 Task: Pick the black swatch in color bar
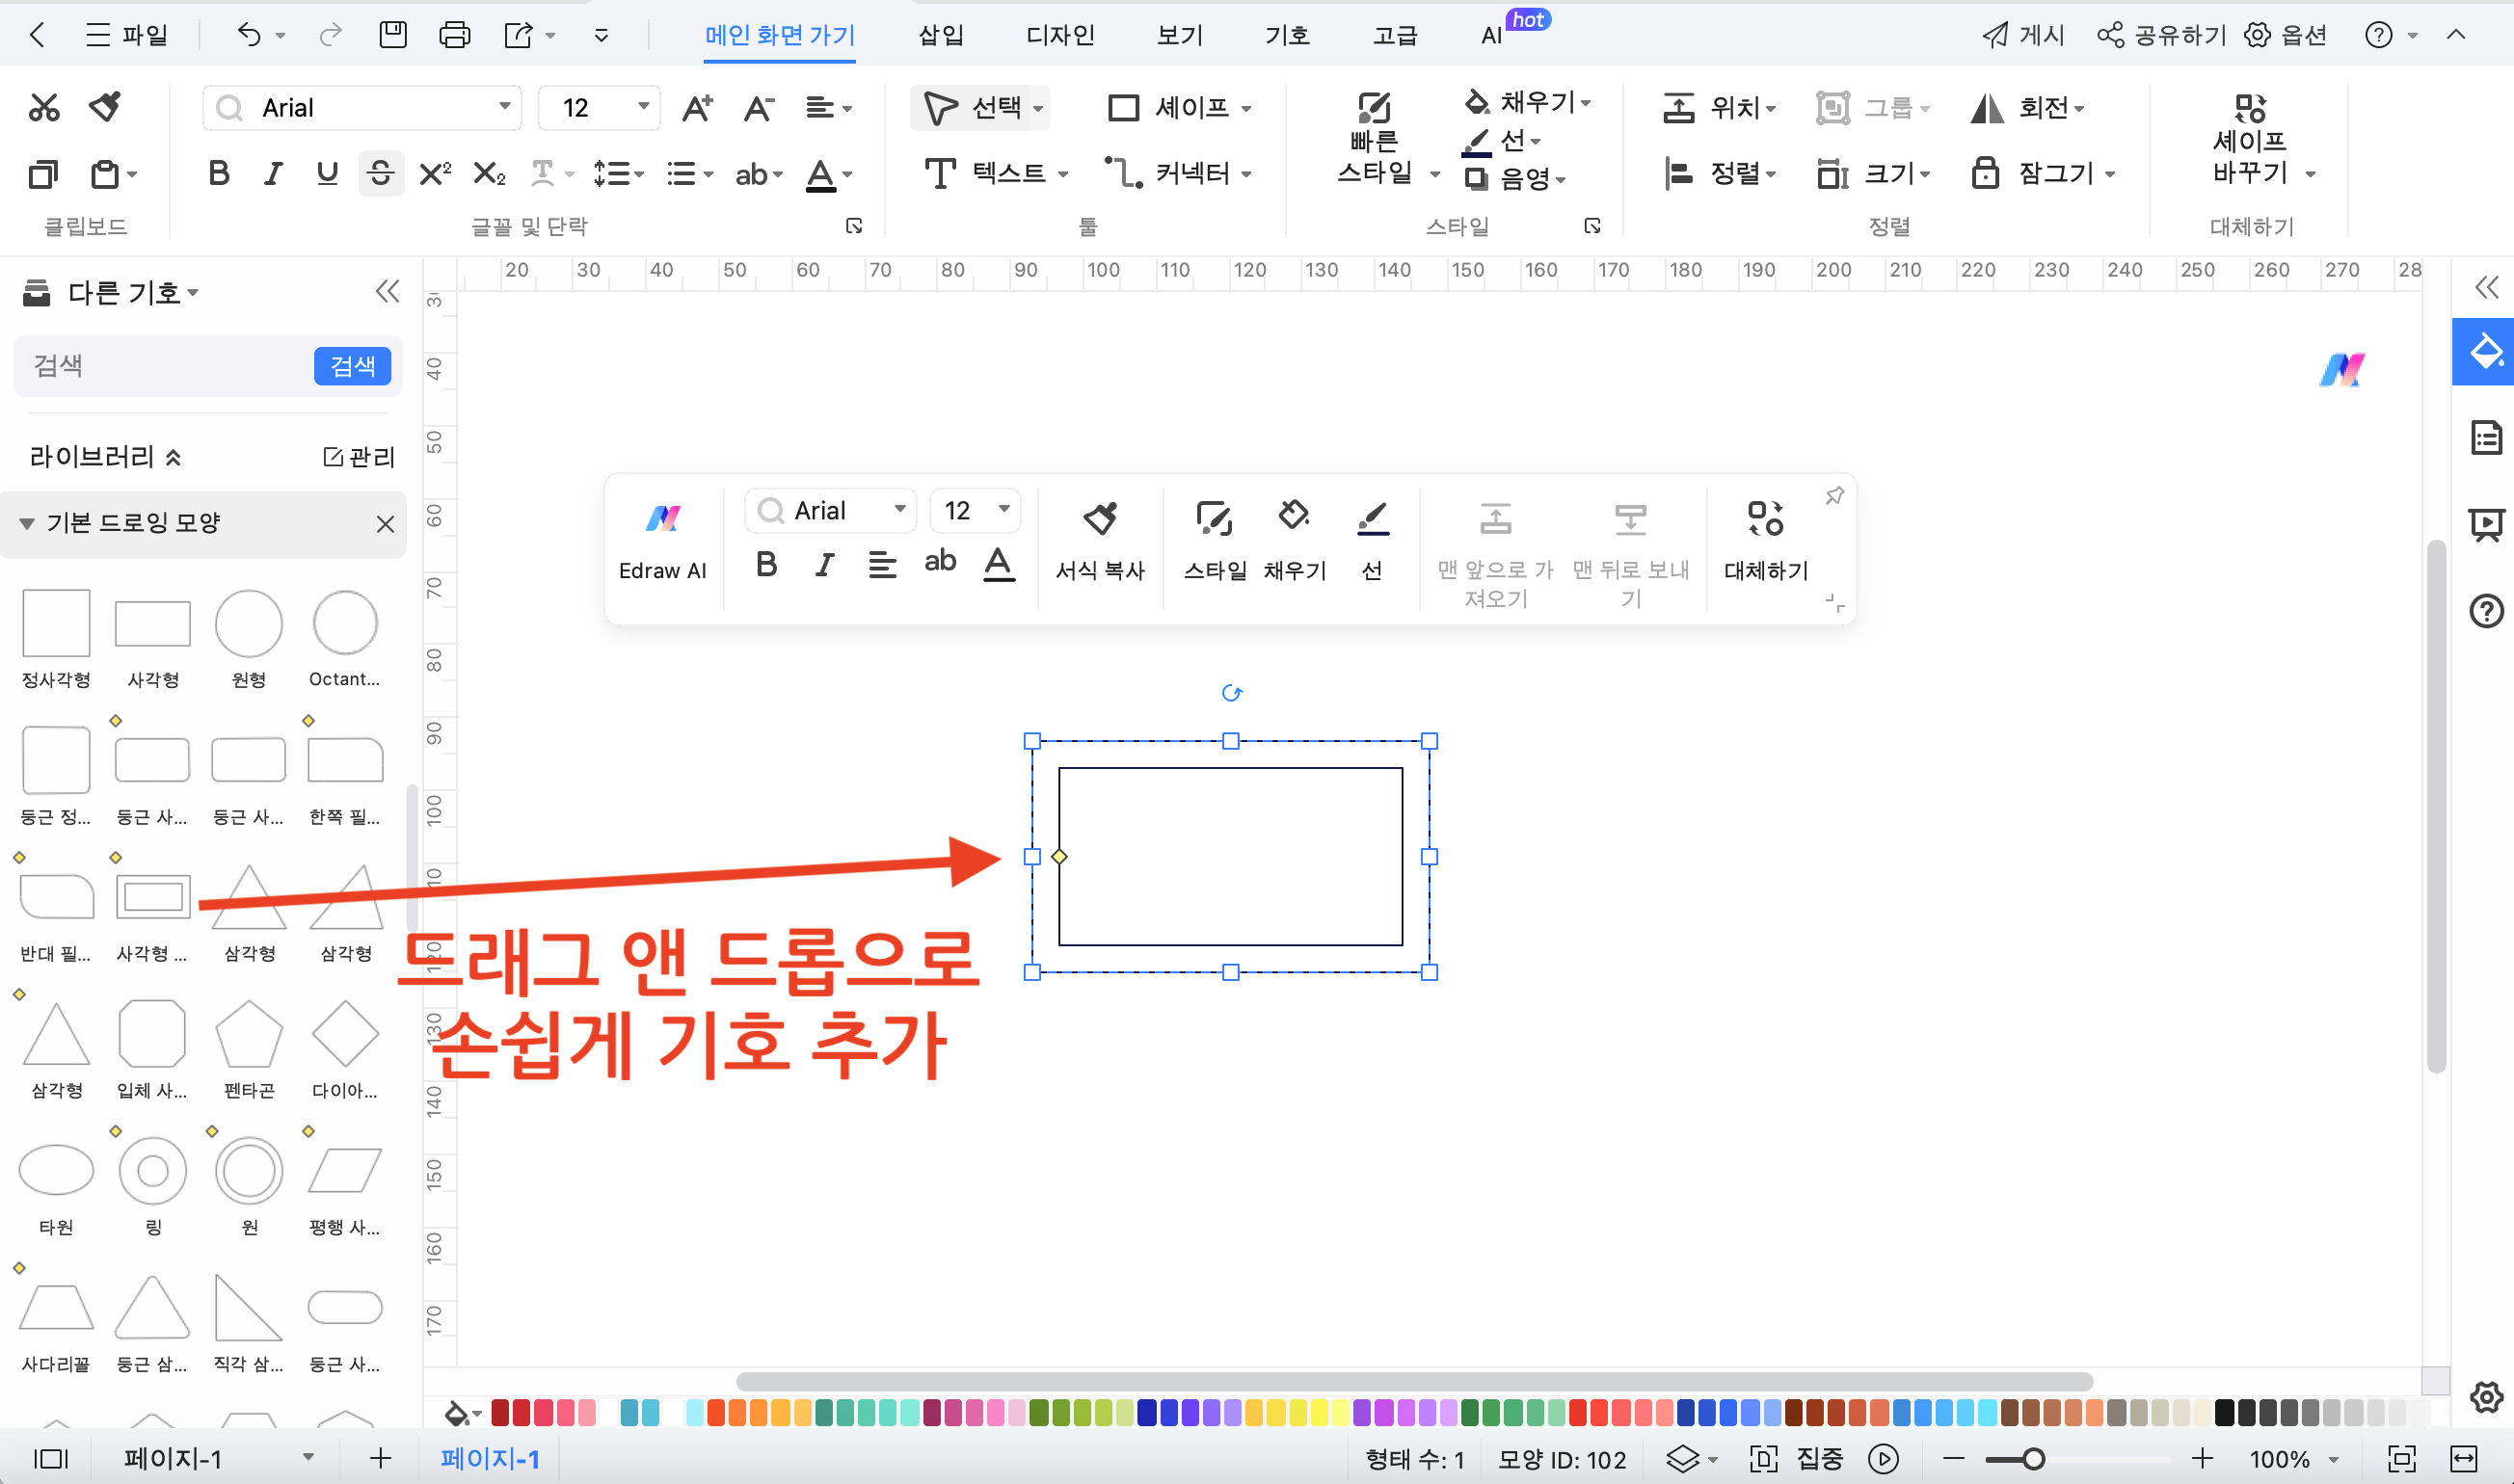coord(2225,1412)
